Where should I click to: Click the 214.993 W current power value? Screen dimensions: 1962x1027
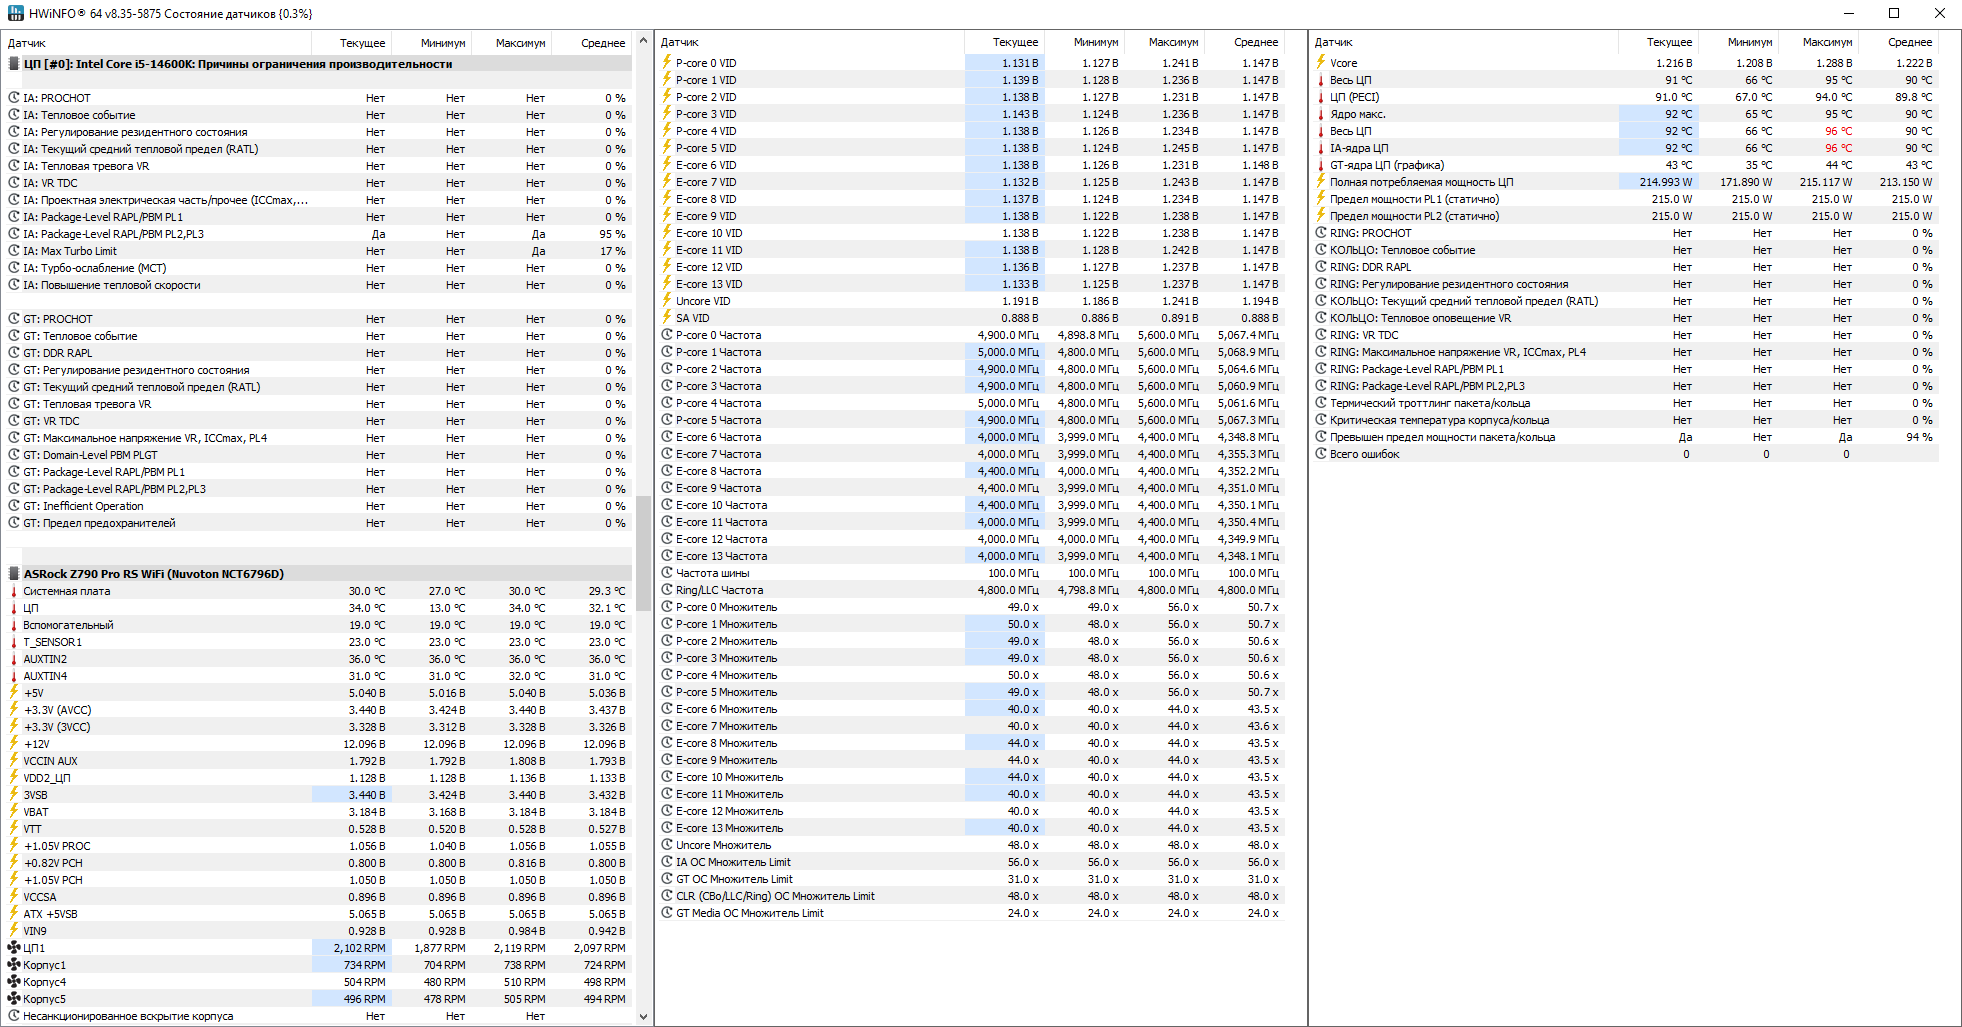(1666, 182)
